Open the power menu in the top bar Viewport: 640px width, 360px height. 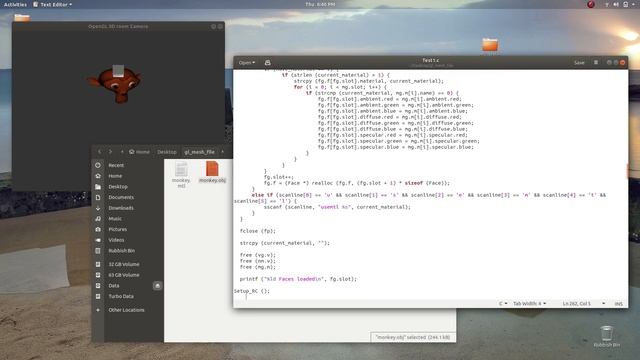(x=625, y=4)
